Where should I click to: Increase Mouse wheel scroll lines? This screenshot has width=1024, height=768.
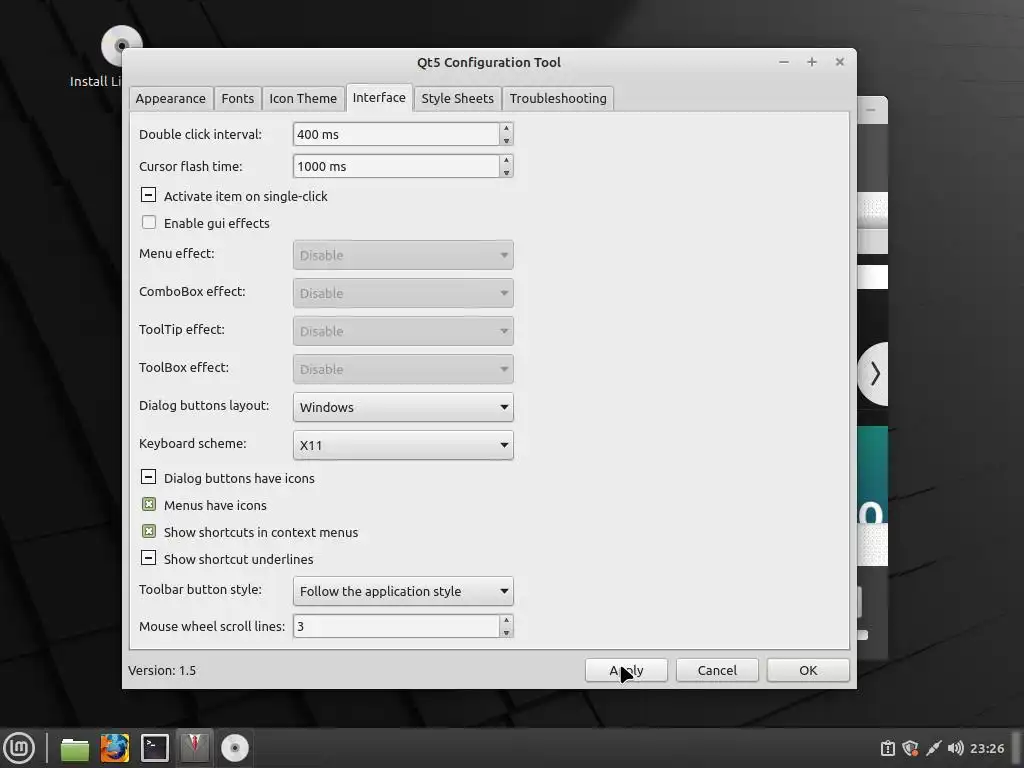point(506,620)
